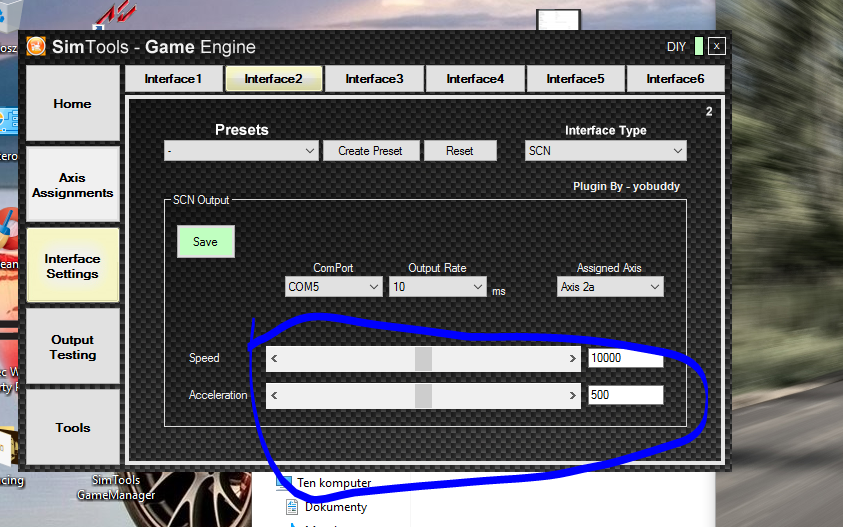Switch to Interface1 tab
Screen dimensions: 843x527
(174, 79)
